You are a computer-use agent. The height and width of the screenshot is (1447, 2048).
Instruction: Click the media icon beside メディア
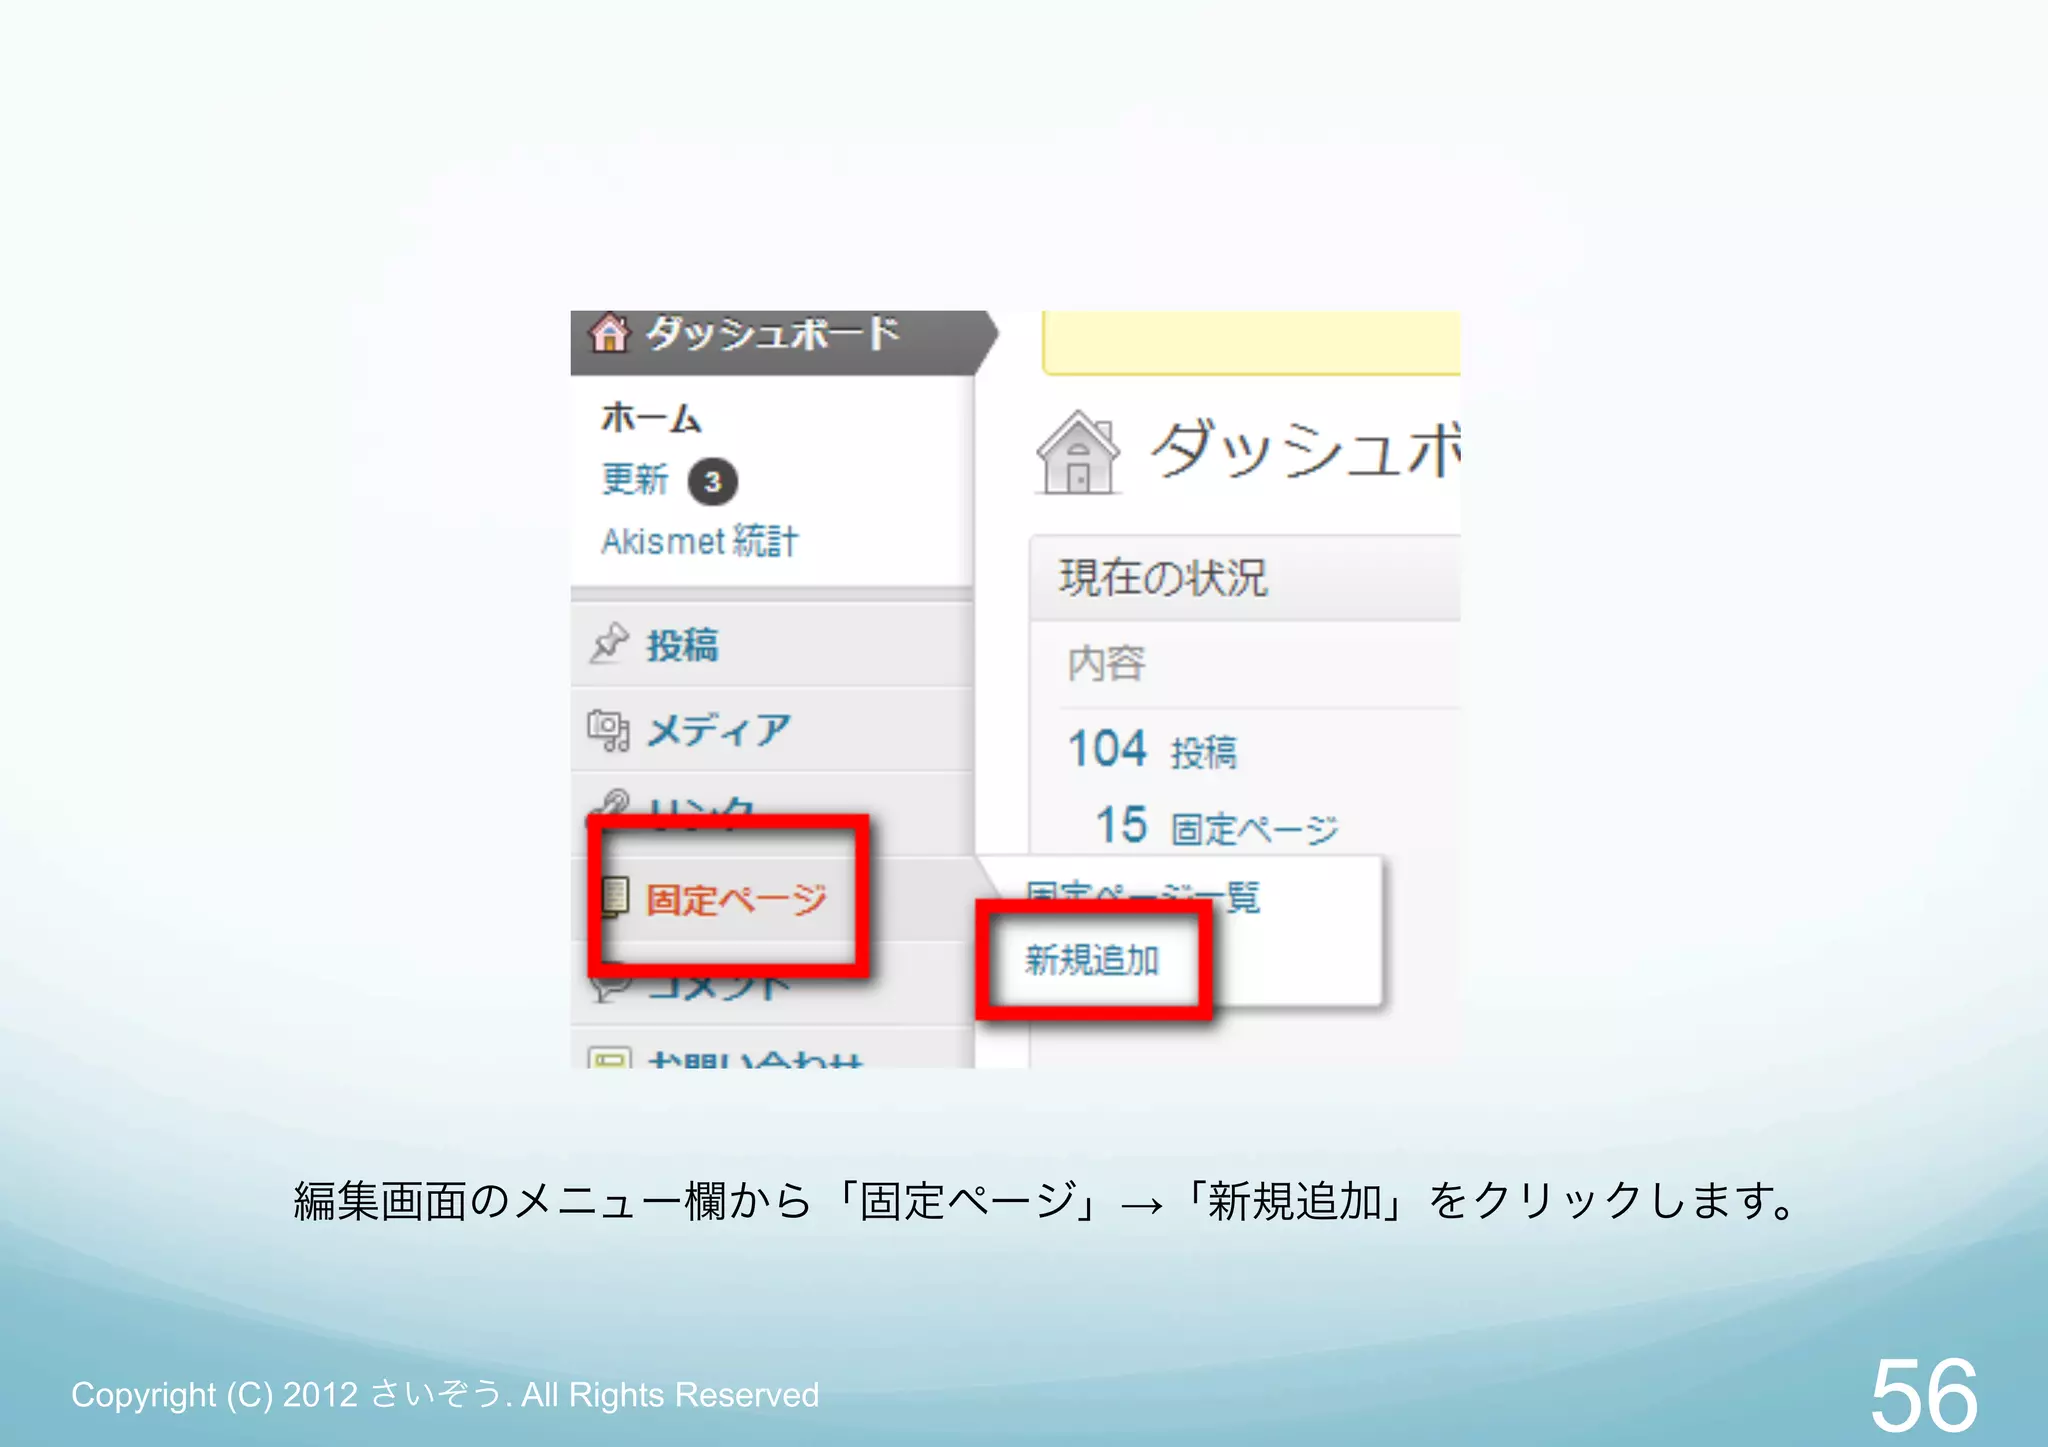[x=608, y=730]
